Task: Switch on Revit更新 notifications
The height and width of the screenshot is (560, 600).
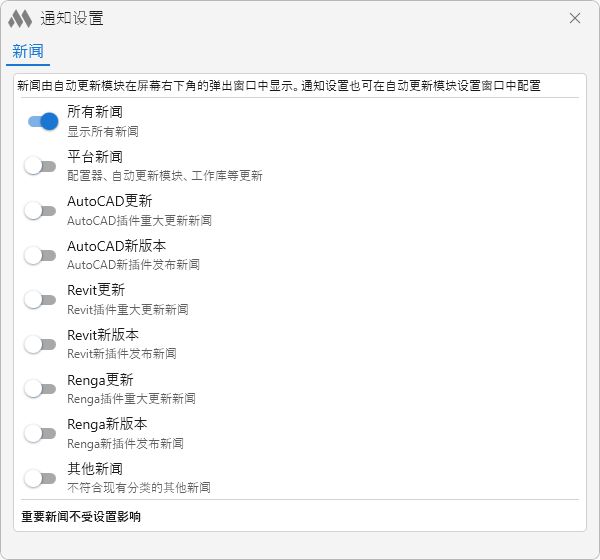Action: pos(40,300)
